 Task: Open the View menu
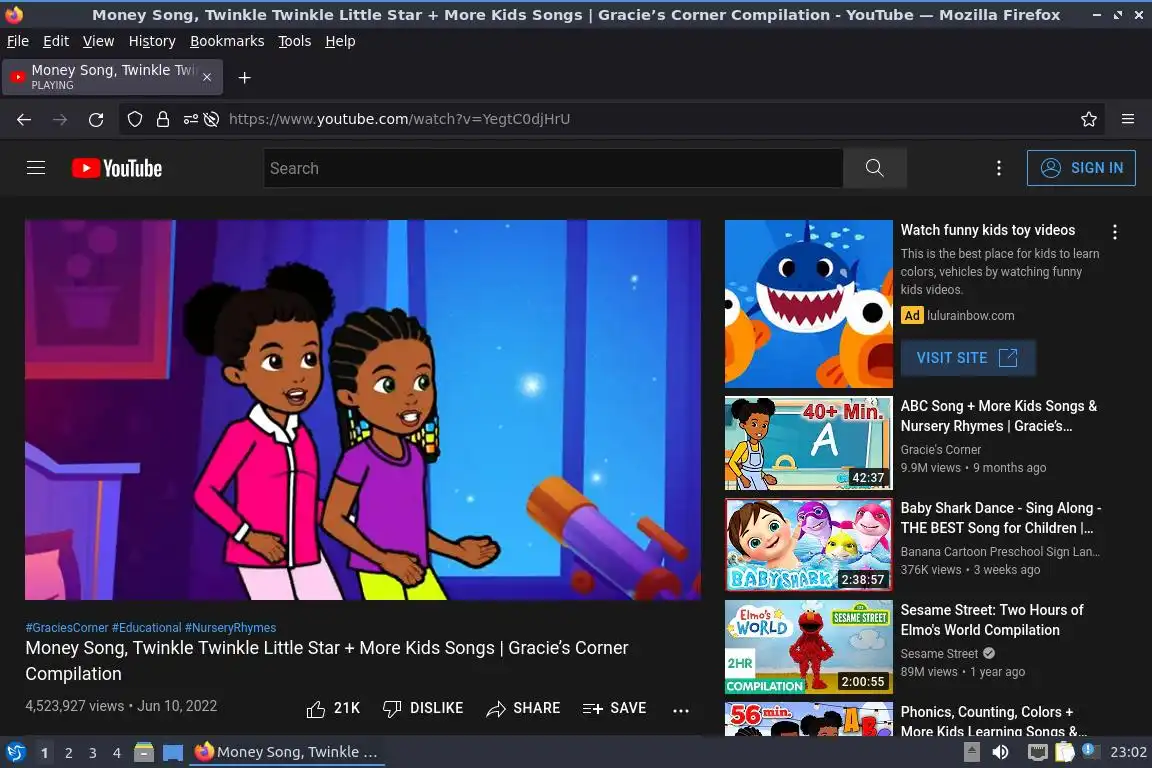pos(98,41)
